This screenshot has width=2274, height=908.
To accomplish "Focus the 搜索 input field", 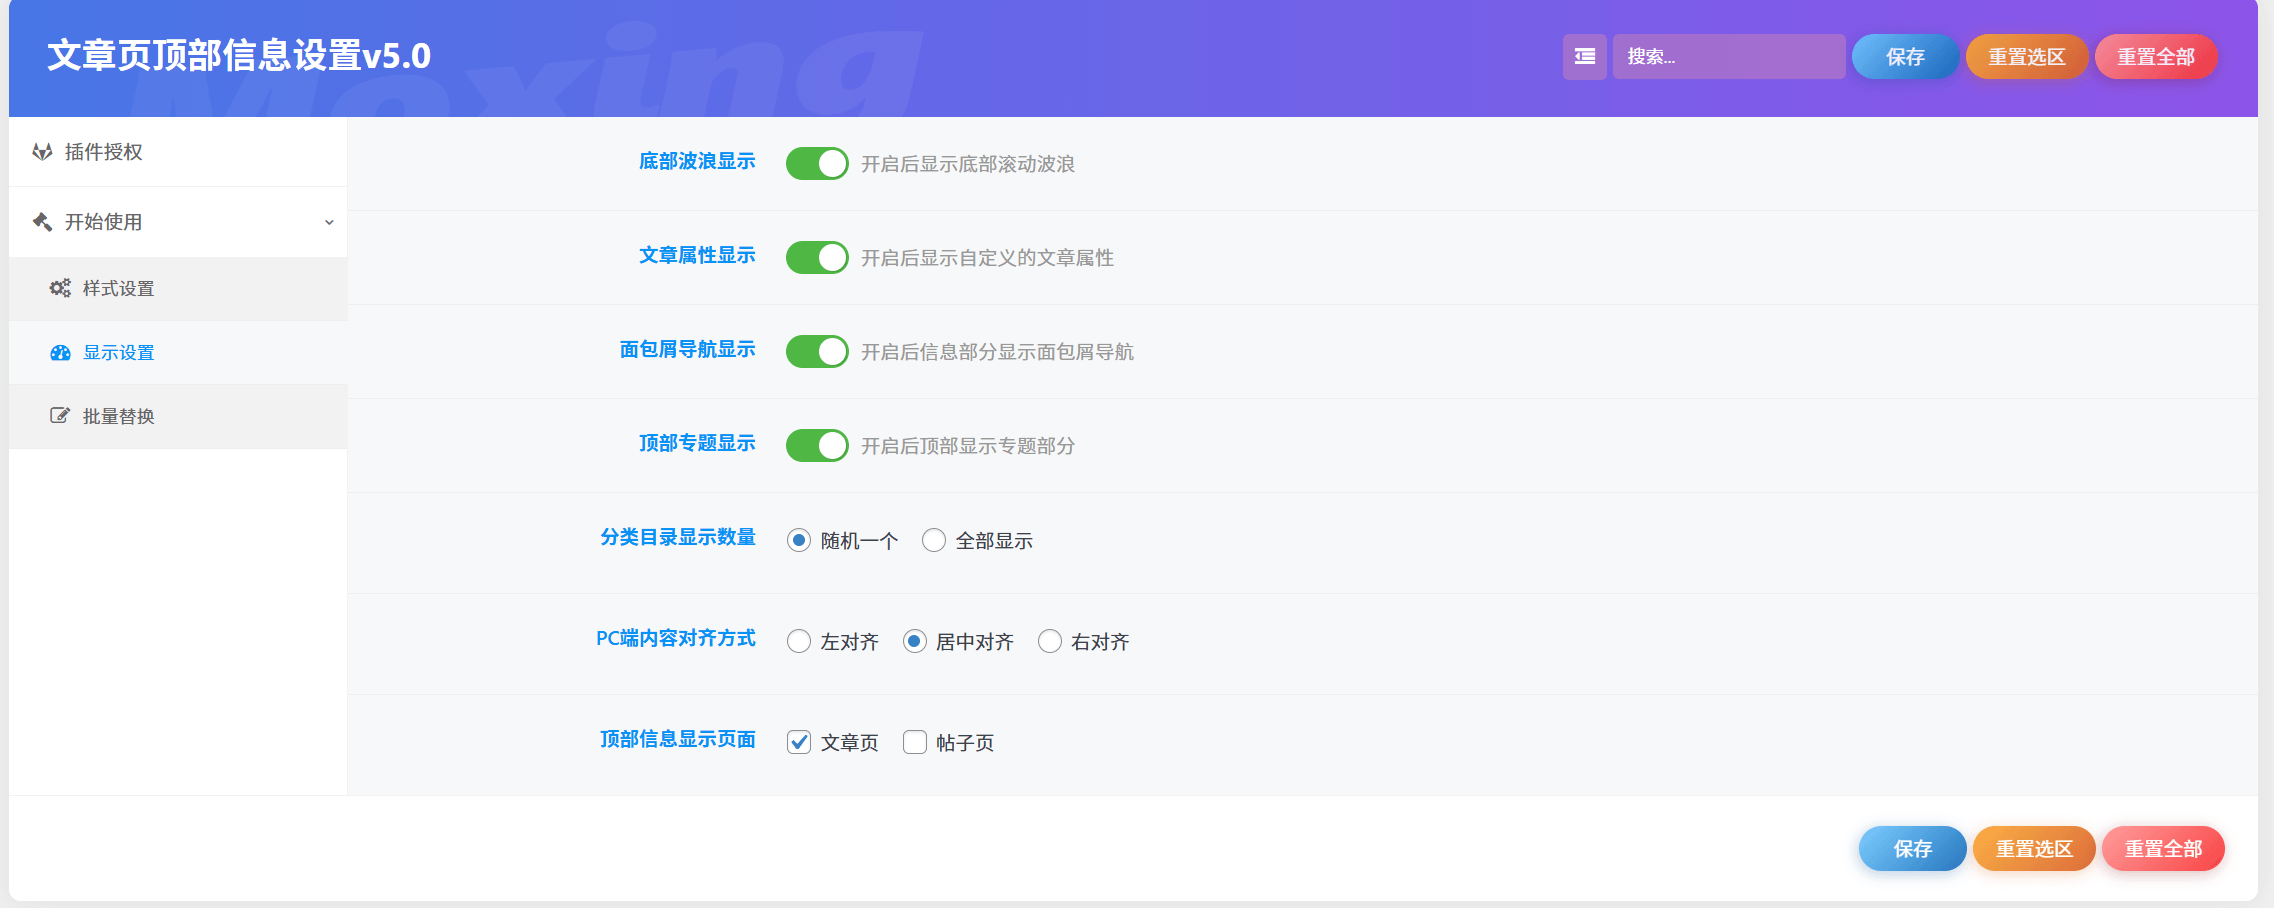I will tap(1728, 57).
